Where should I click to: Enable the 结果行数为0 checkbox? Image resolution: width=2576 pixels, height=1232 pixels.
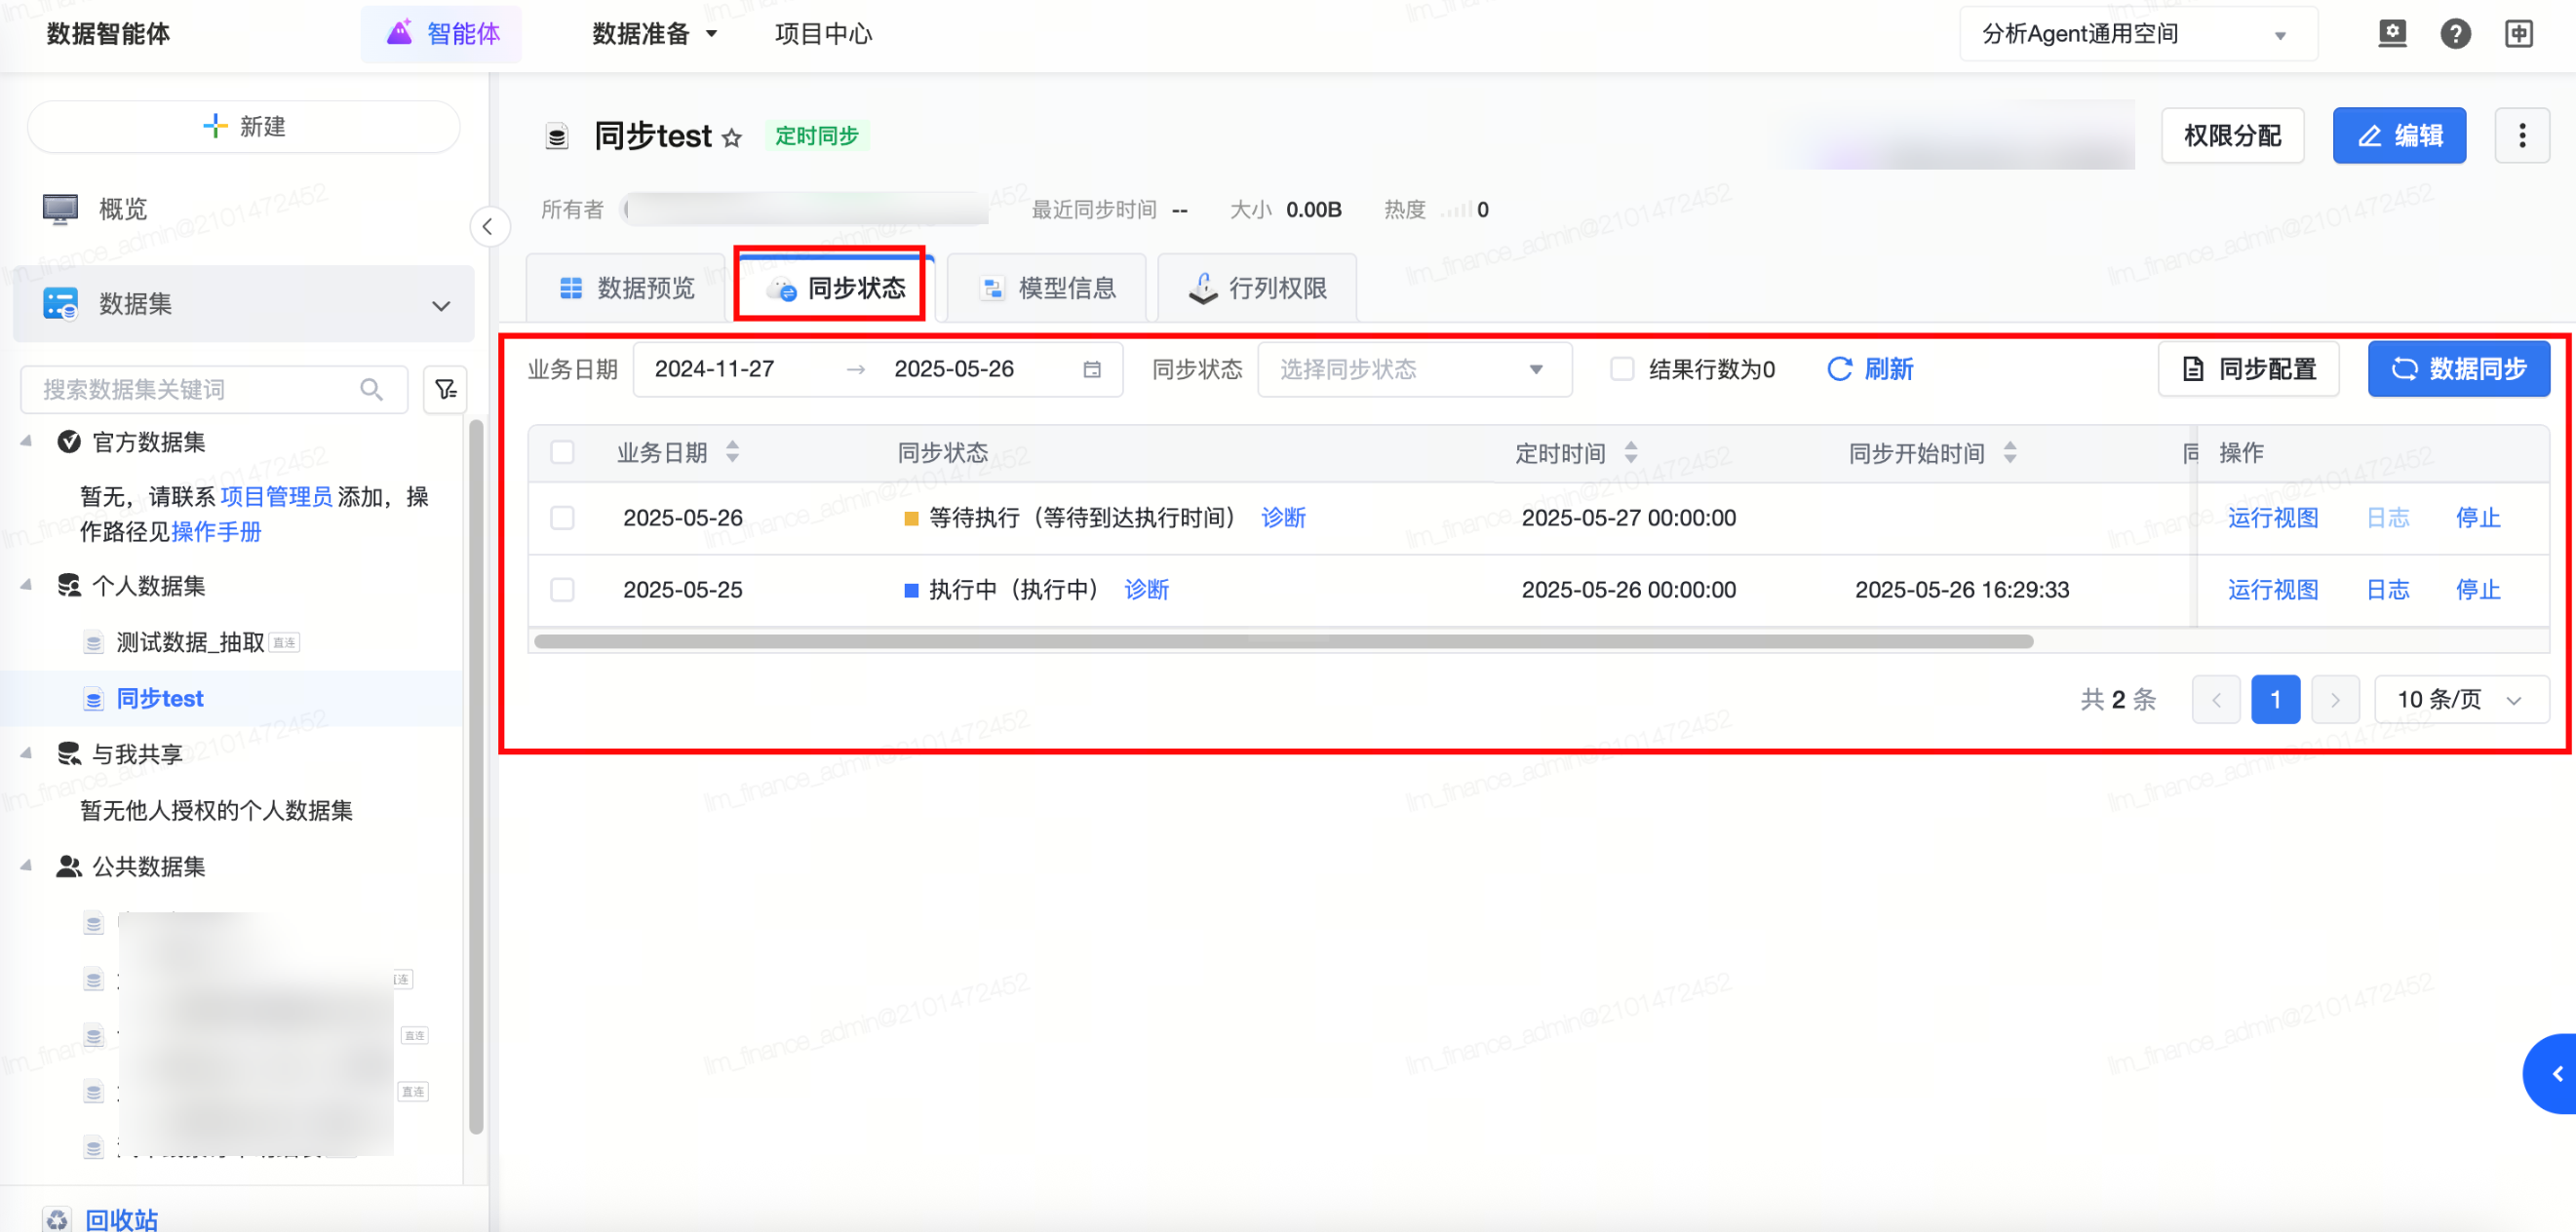[x=1621, y=369]
